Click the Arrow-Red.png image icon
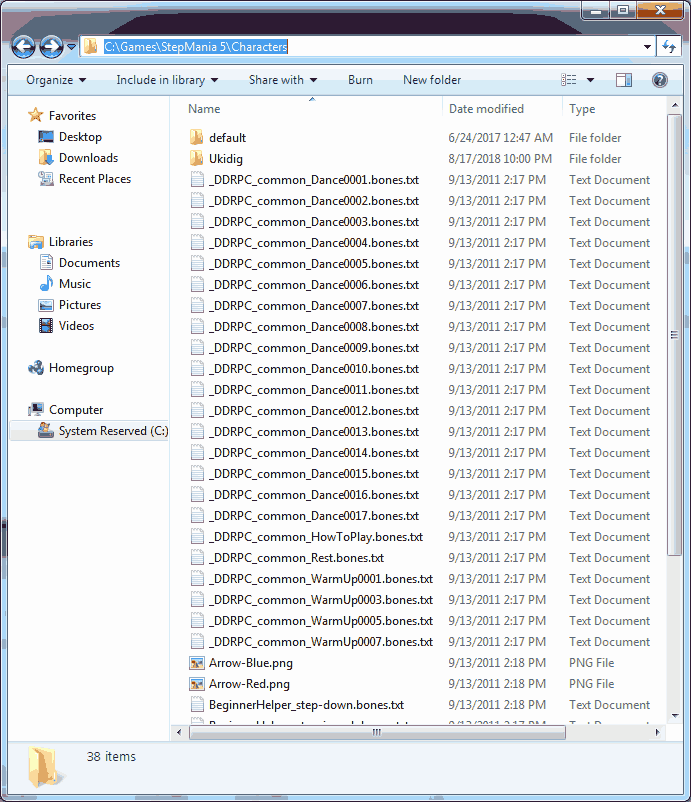Image resolution: width=691 pixels, height=802 pixels. [197, 684]
